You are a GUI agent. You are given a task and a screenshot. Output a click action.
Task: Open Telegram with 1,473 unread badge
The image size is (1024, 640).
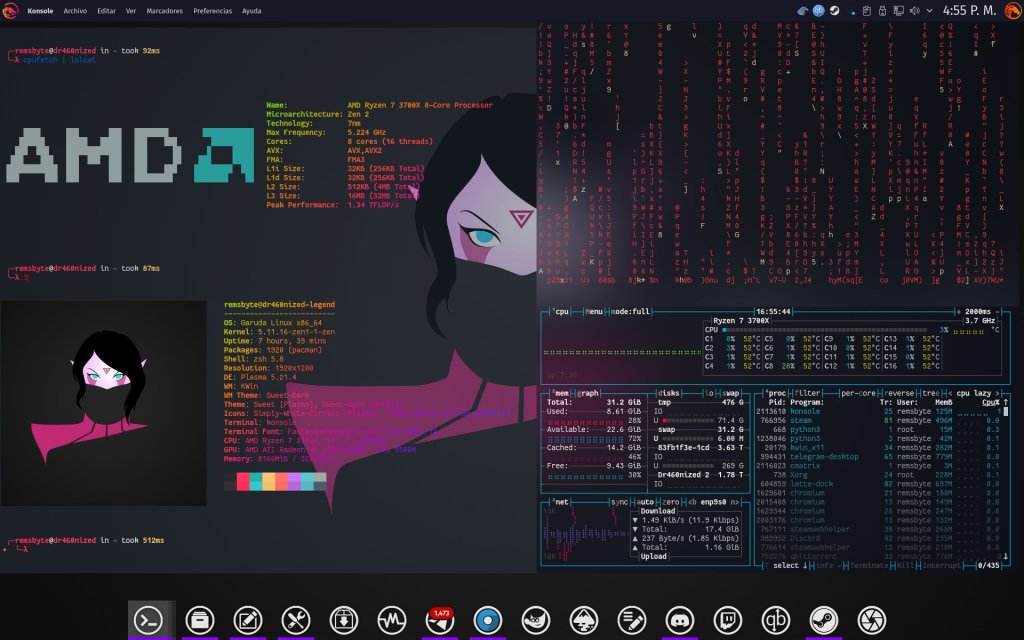(438, 619)
